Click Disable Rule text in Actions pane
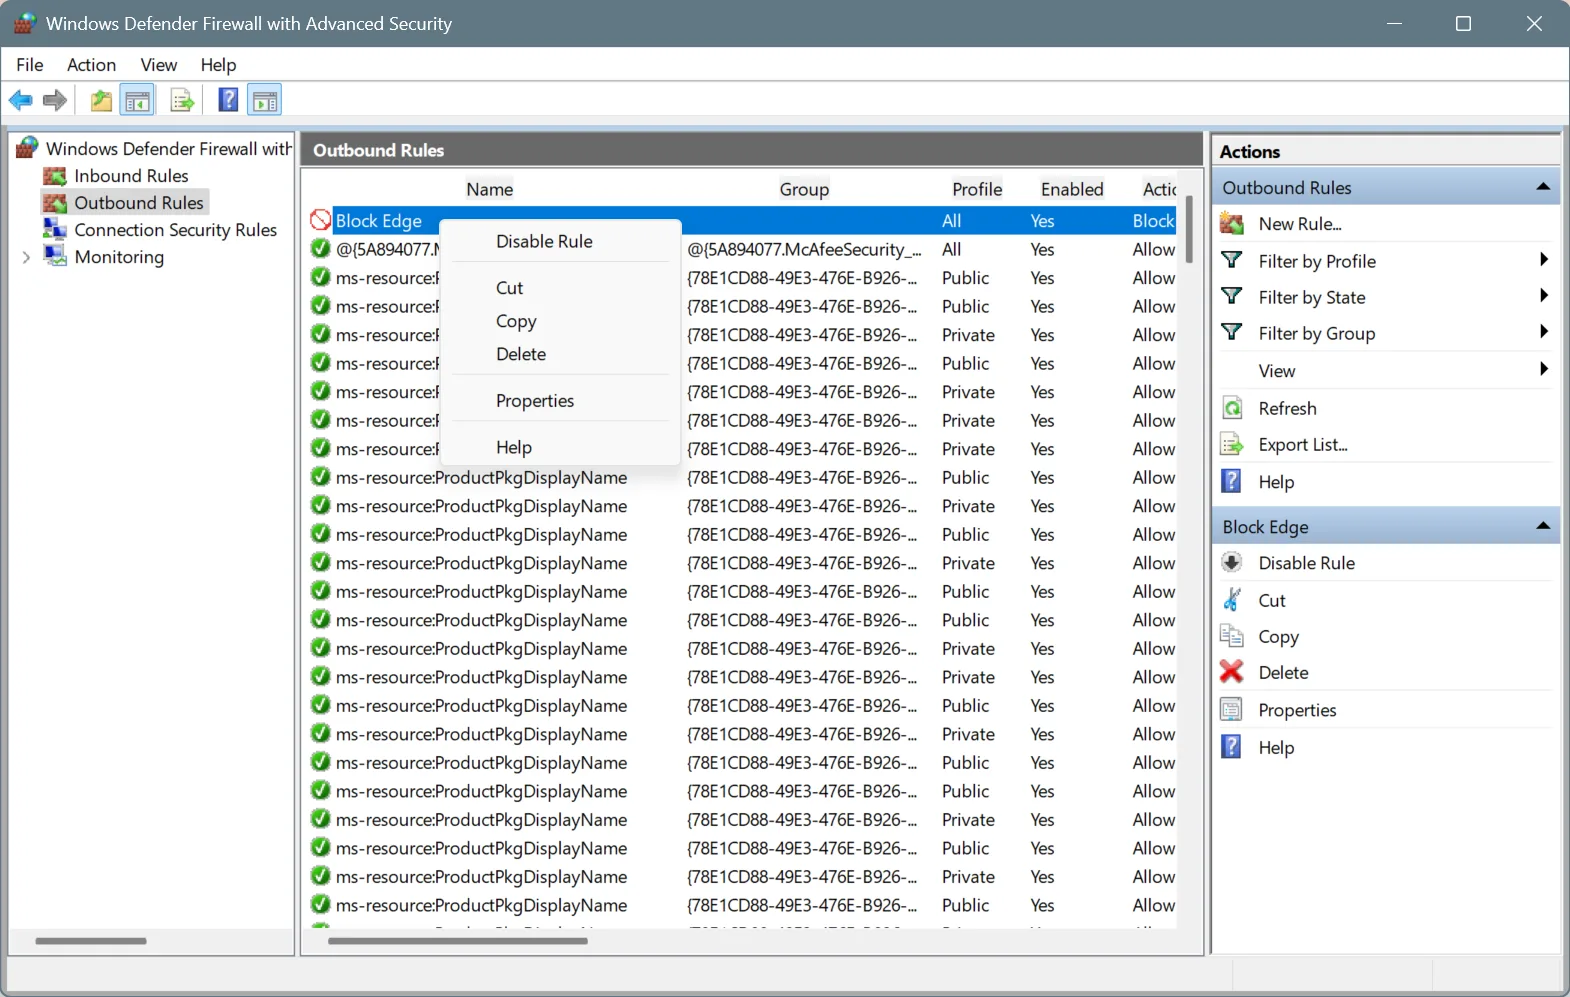Screen dimensions: 1570x997 (x=1306, y=563)
